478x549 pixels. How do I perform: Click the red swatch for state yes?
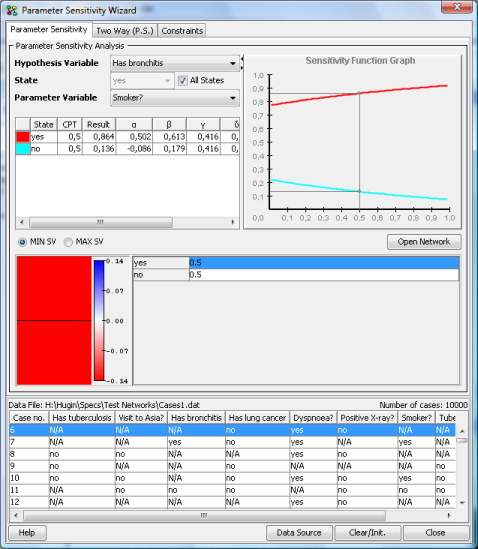pos(23,137)
